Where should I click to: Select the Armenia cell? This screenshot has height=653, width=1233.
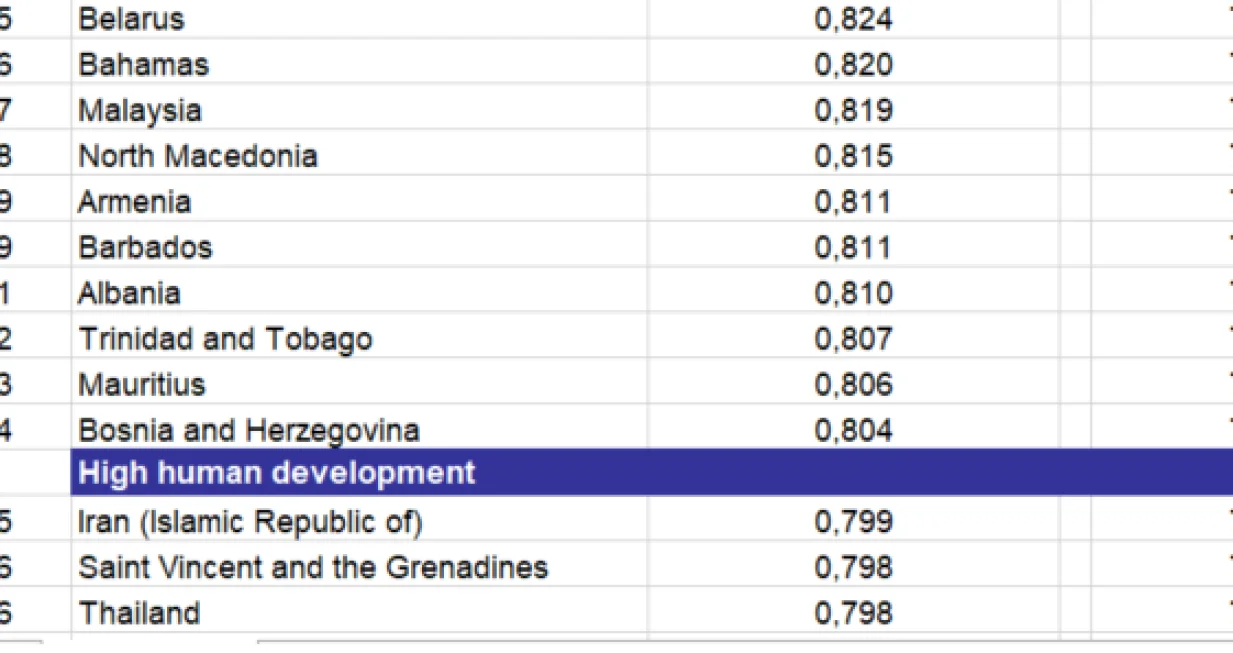[x=135, y=202]
